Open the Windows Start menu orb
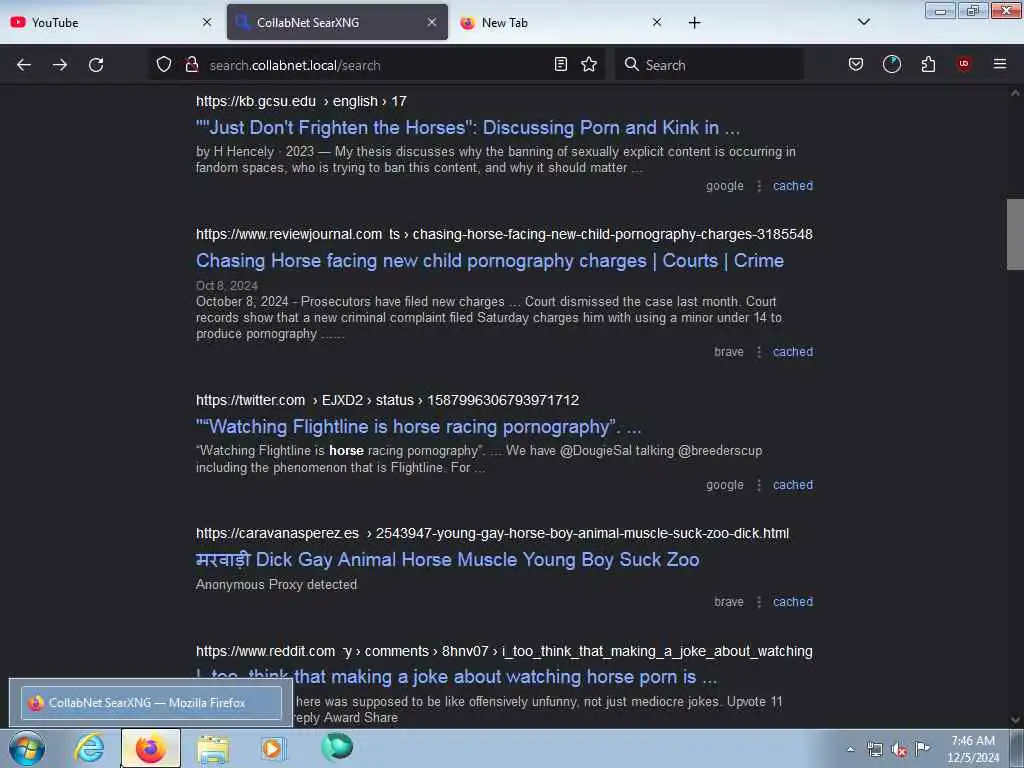 [x=27, y=748]
